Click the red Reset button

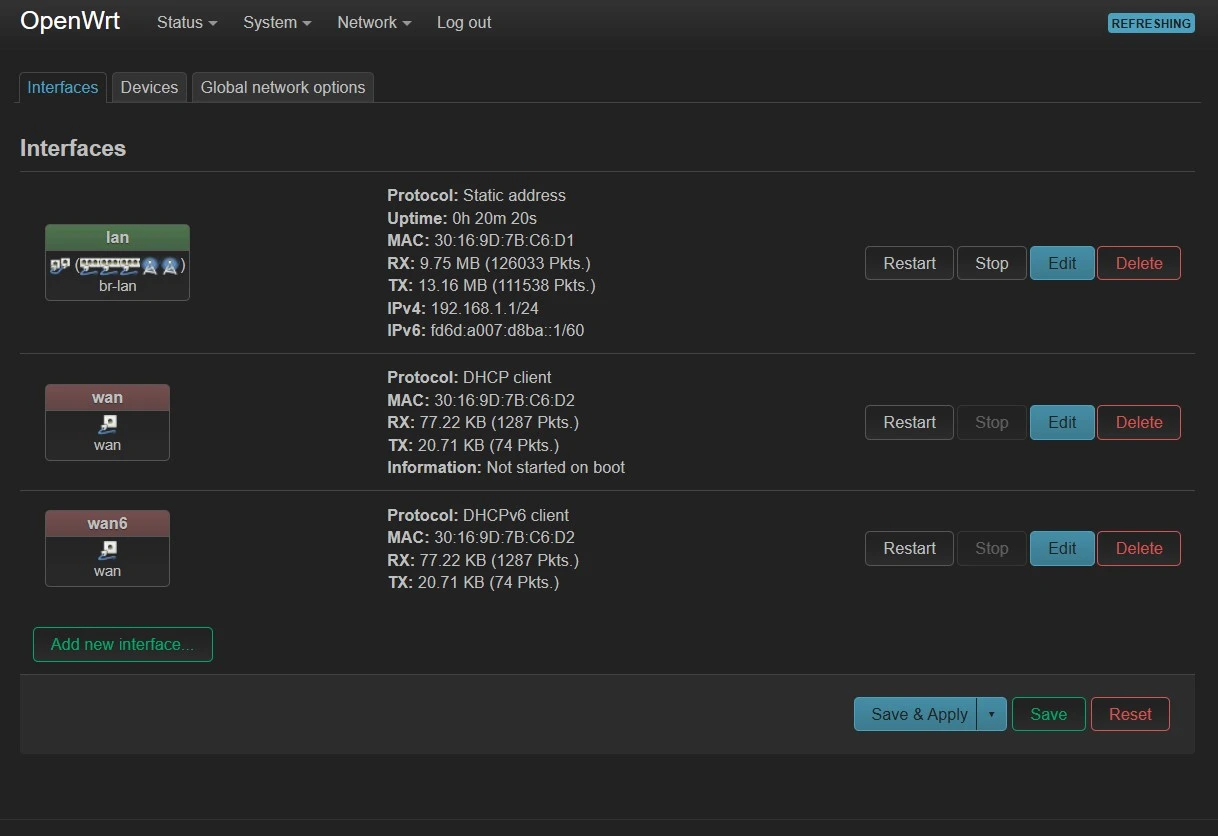1130,714
